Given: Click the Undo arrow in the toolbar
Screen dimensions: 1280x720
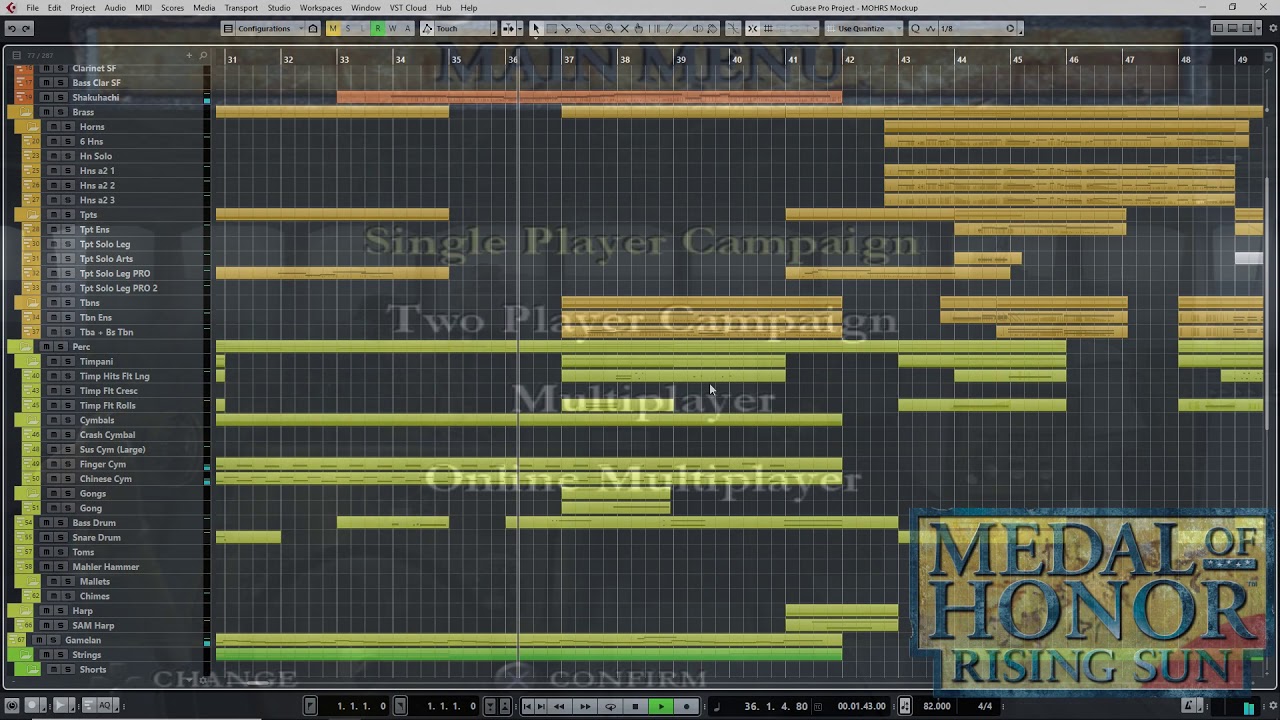Looking at the screenshot, I should tap(11, 28).
